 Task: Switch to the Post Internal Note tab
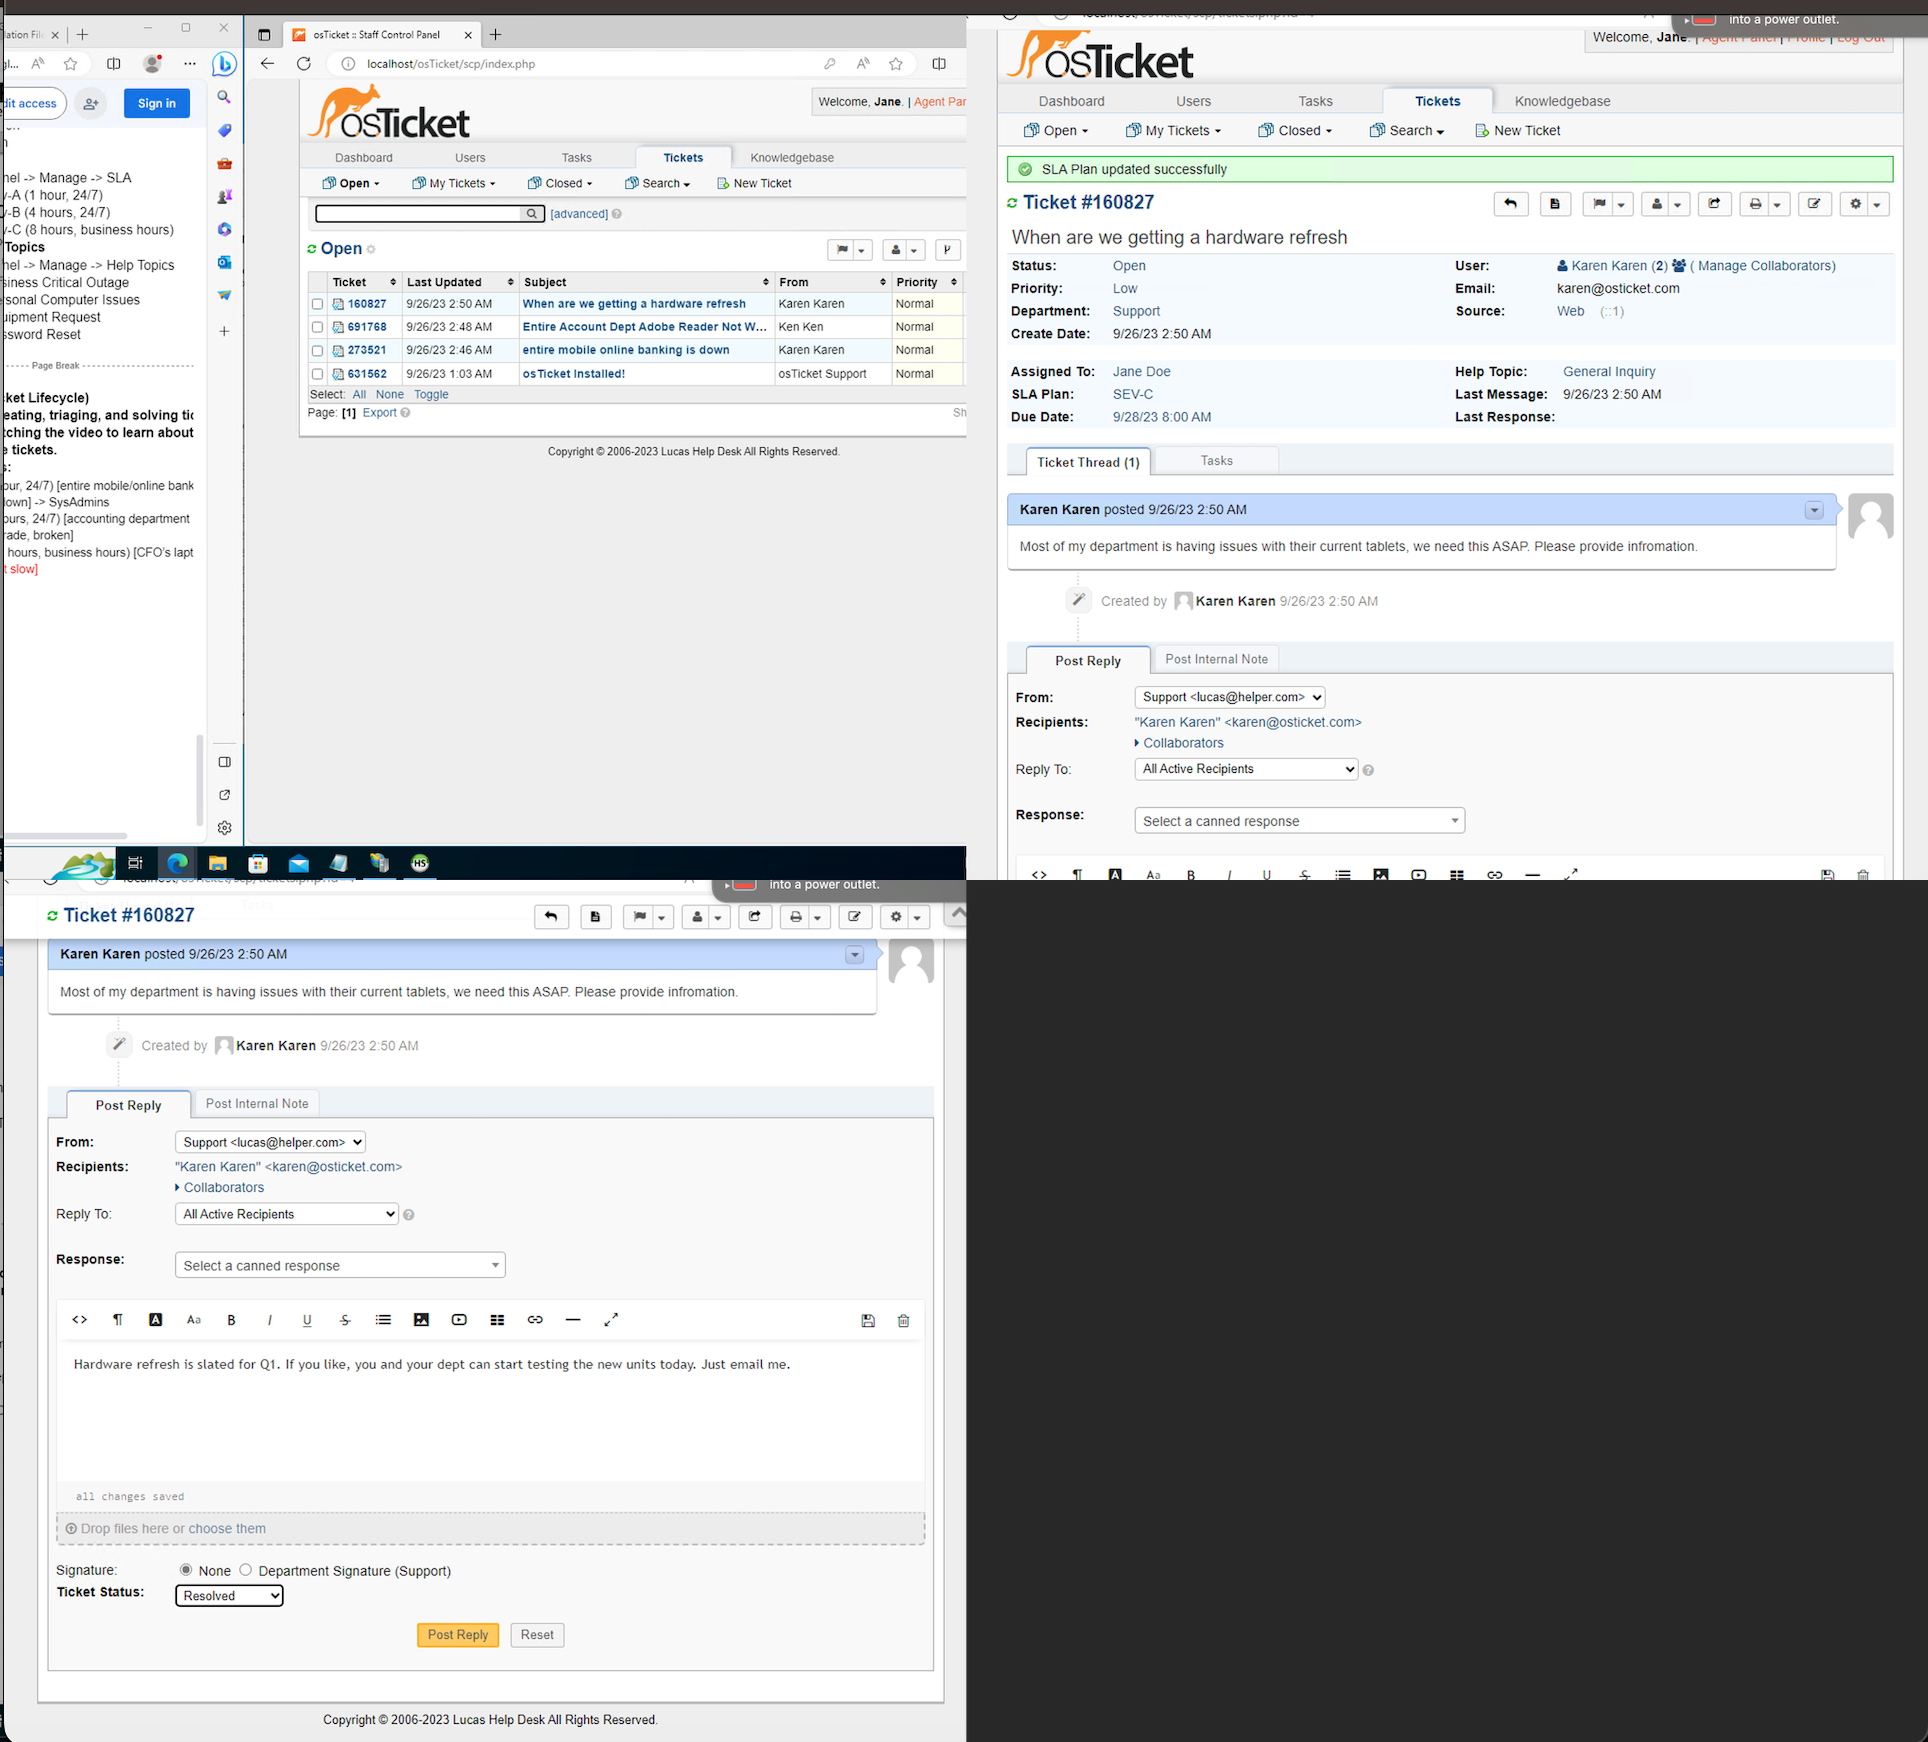pyautogui.click(x=257, y=1103)
